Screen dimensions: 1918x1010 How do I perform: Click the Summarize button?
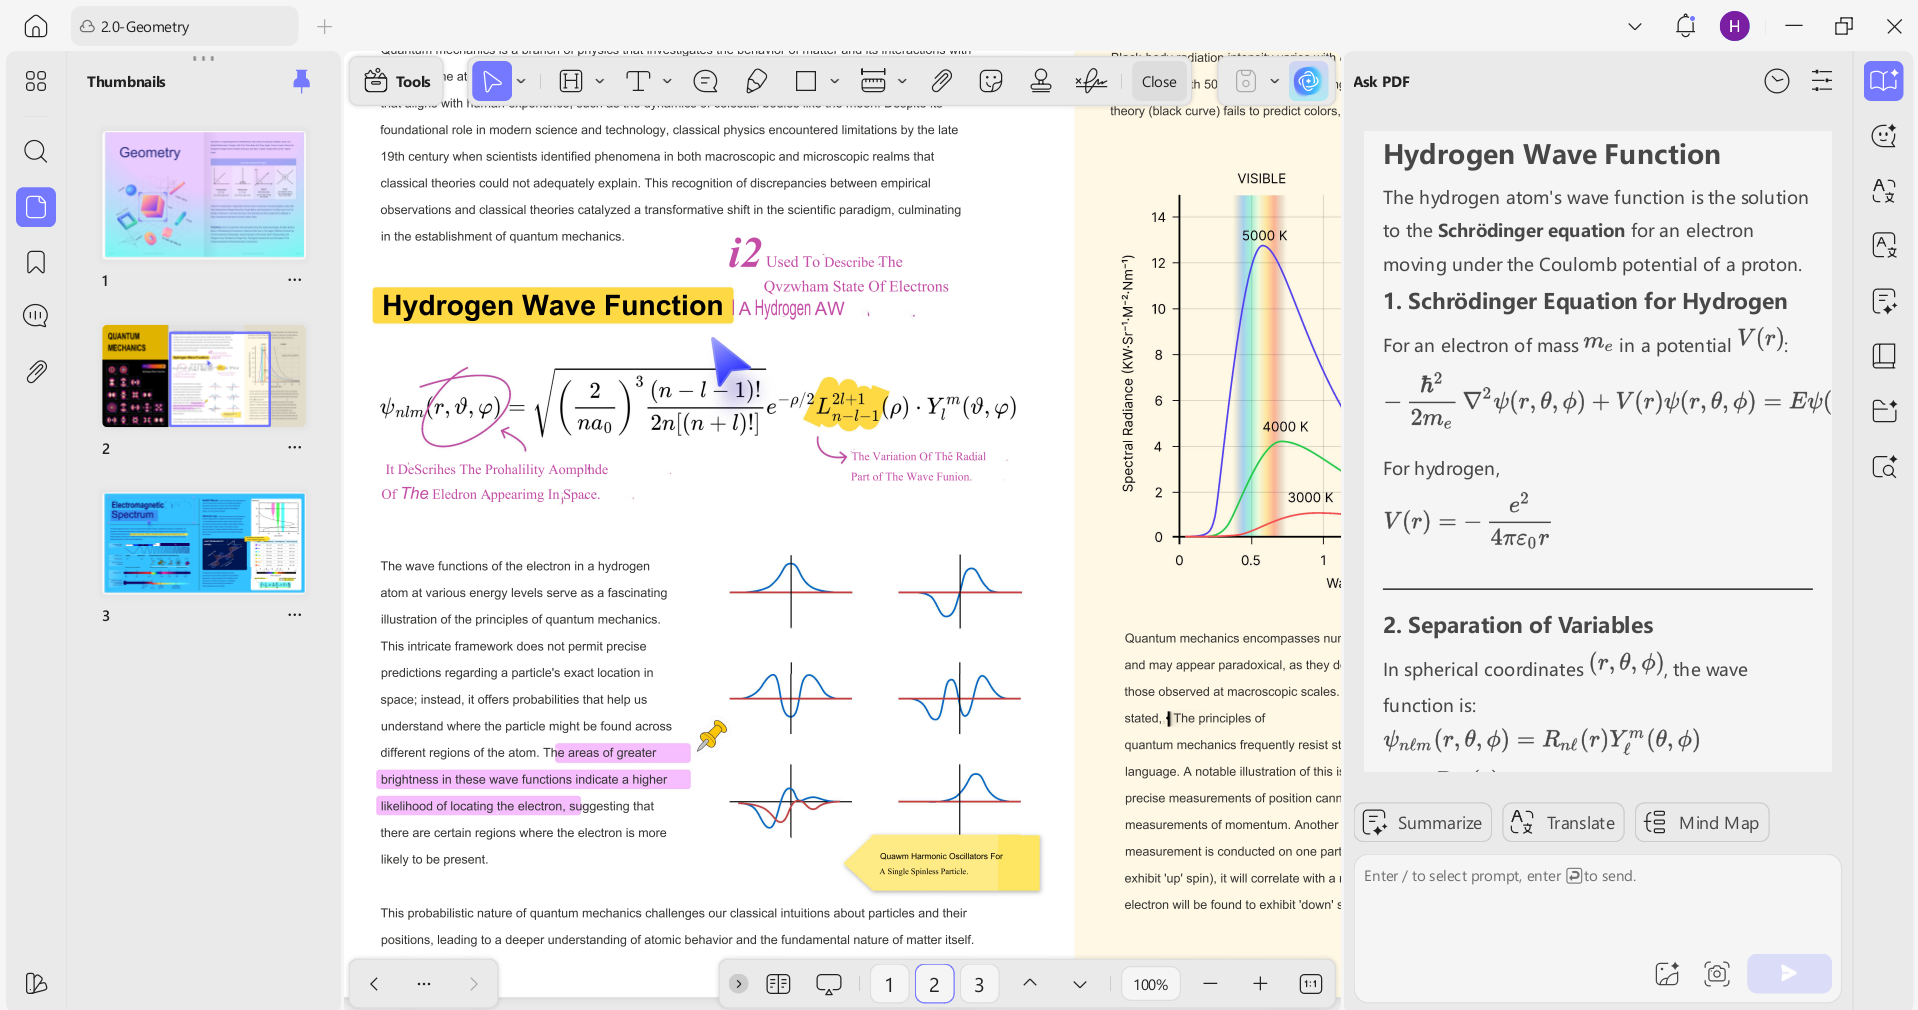[x=1423, y=823]
